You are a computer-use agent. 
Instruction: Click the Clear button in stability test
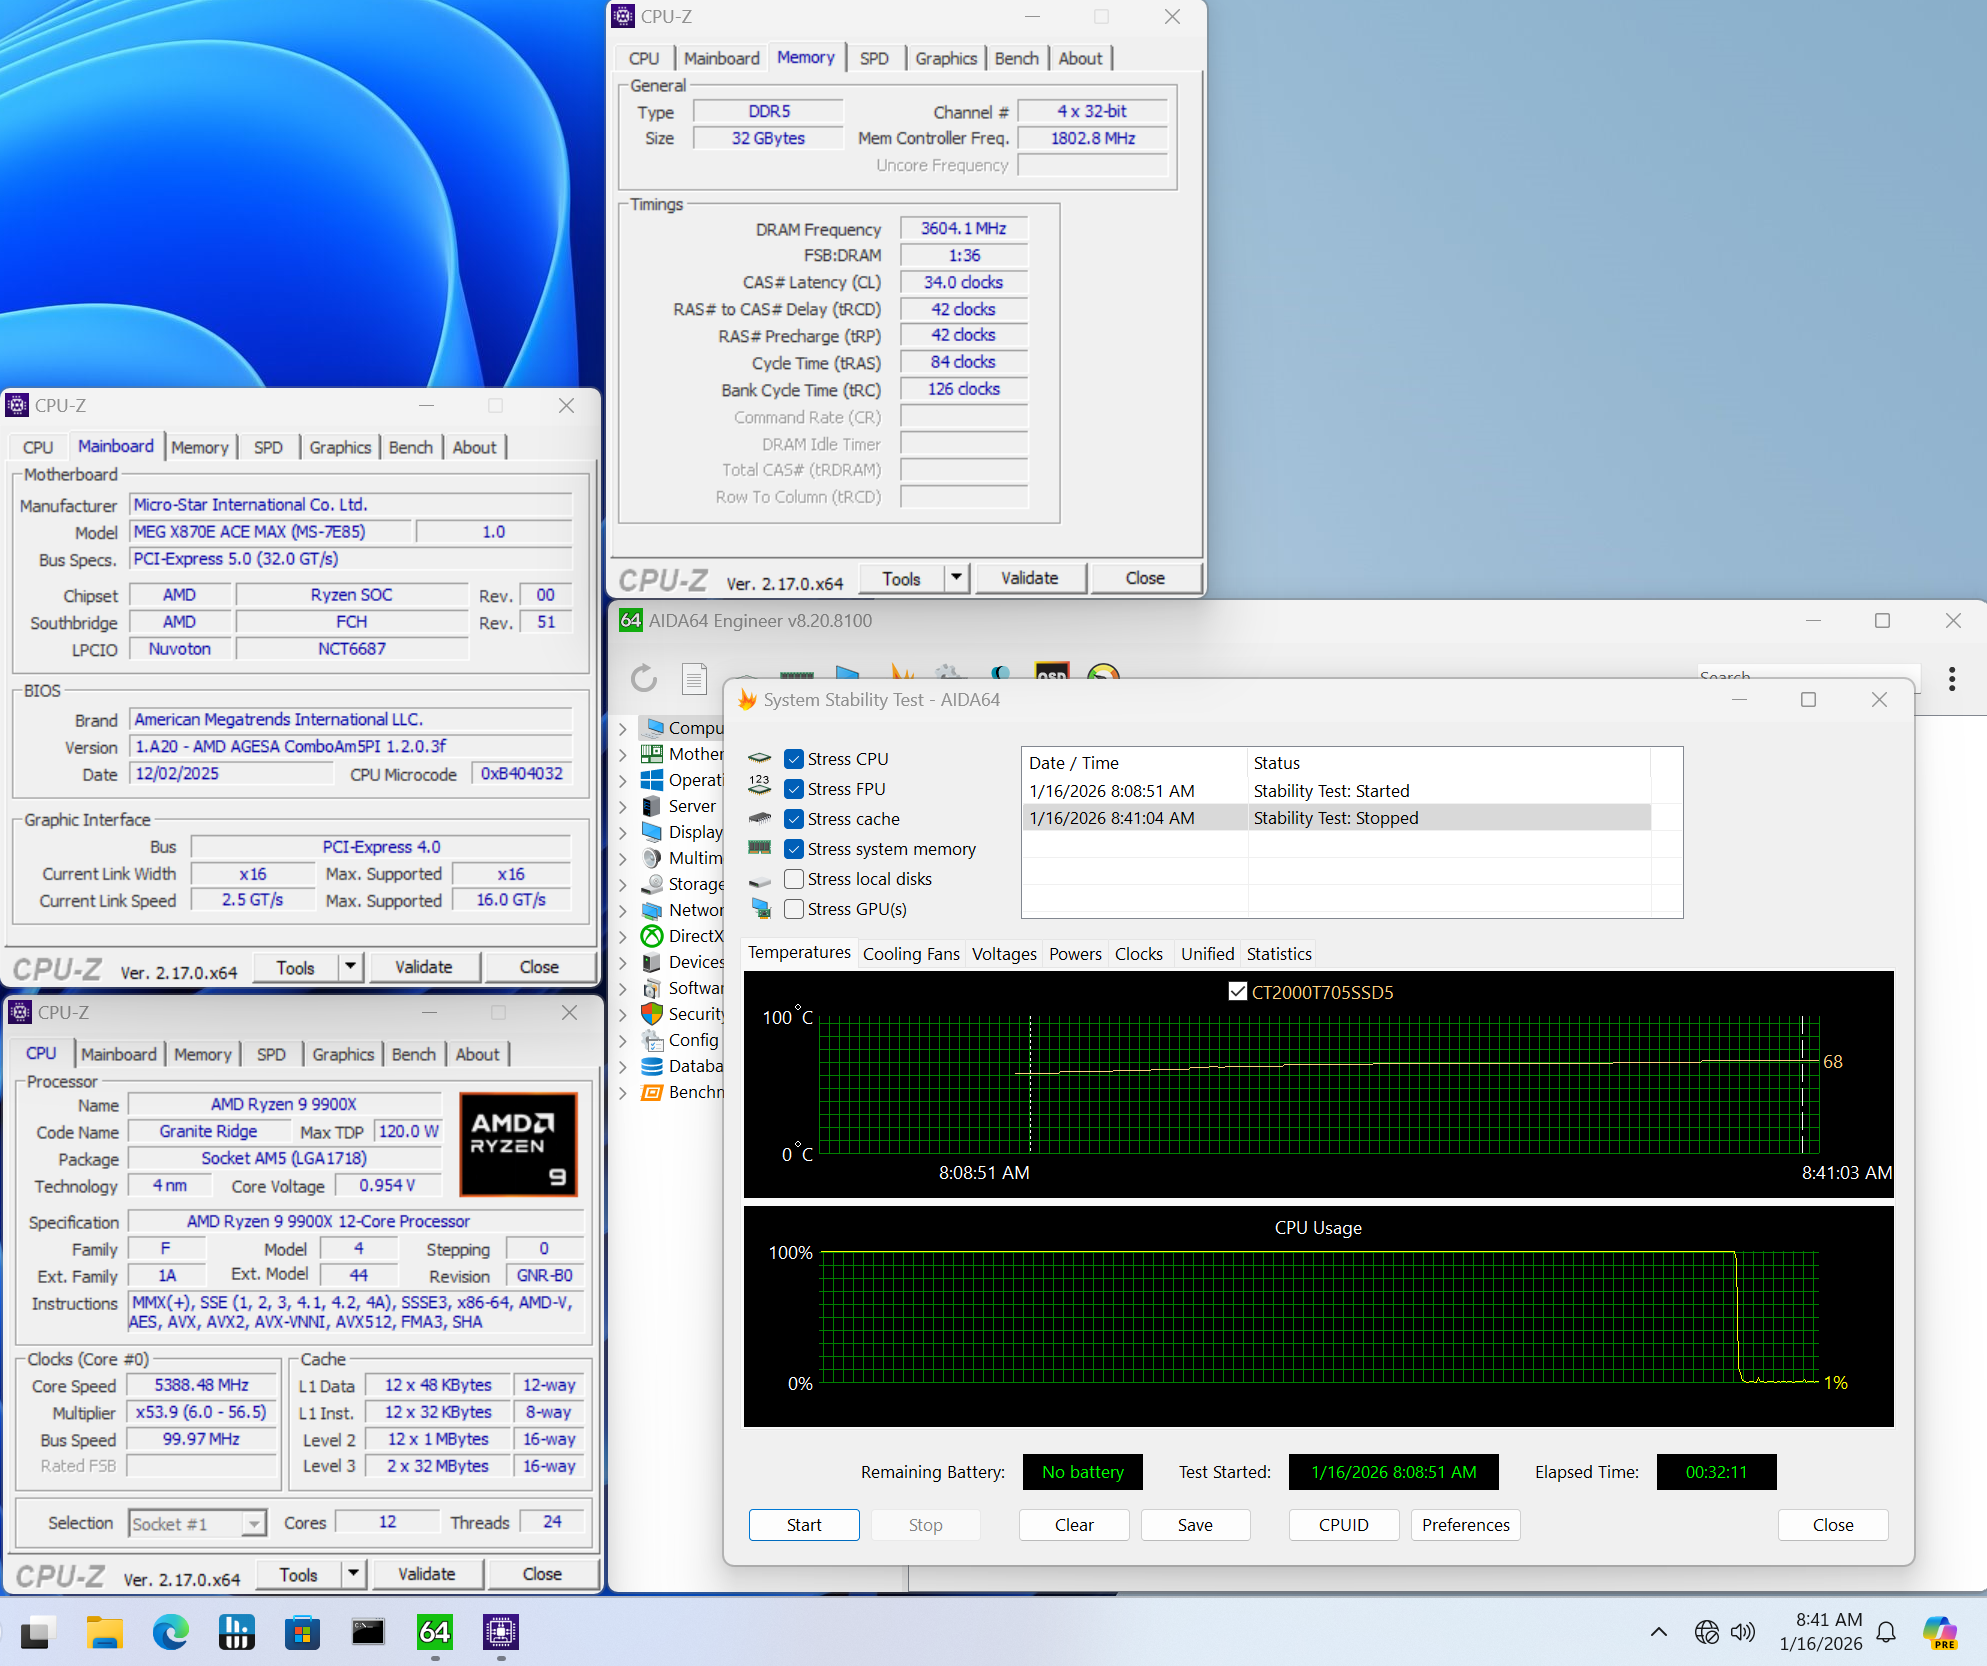click(1073, 1524)
